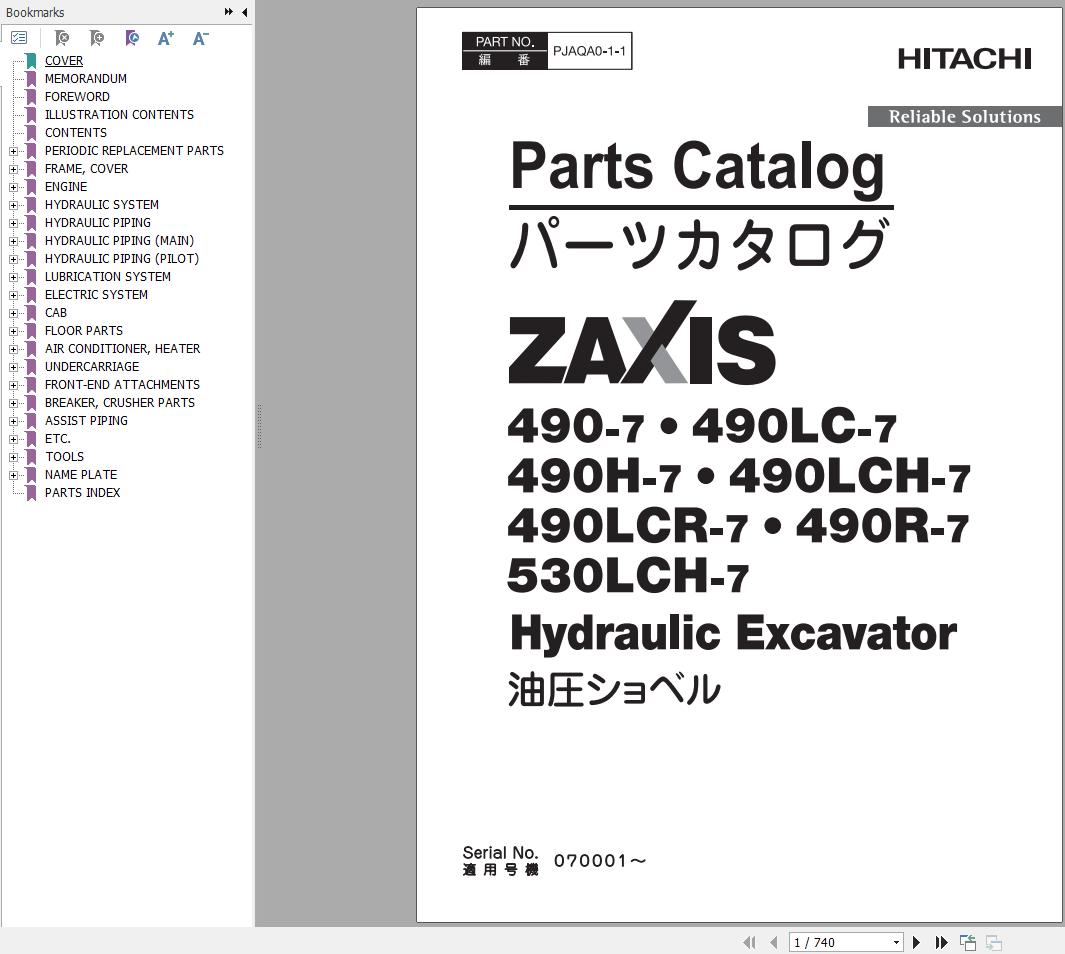This screenshot has width=1065, height=954.
Task: Click the PARTS INDEX bookmark icon
Action: (31, 493)
